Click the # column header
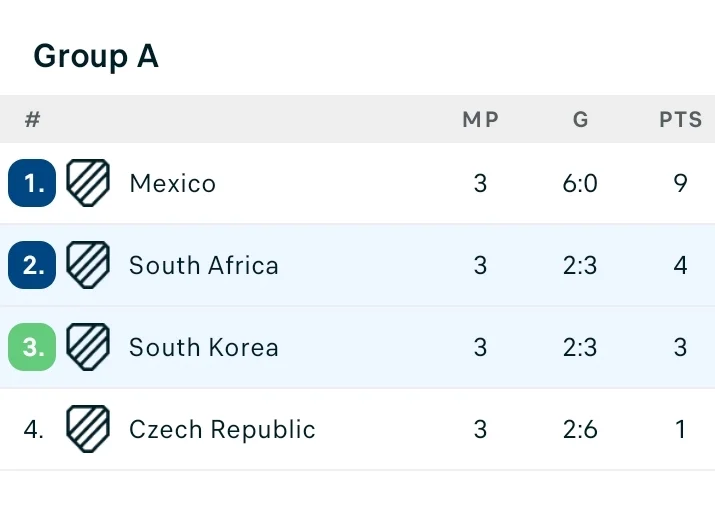Screen dimensions: 715x516 click(x=32, y=119)
